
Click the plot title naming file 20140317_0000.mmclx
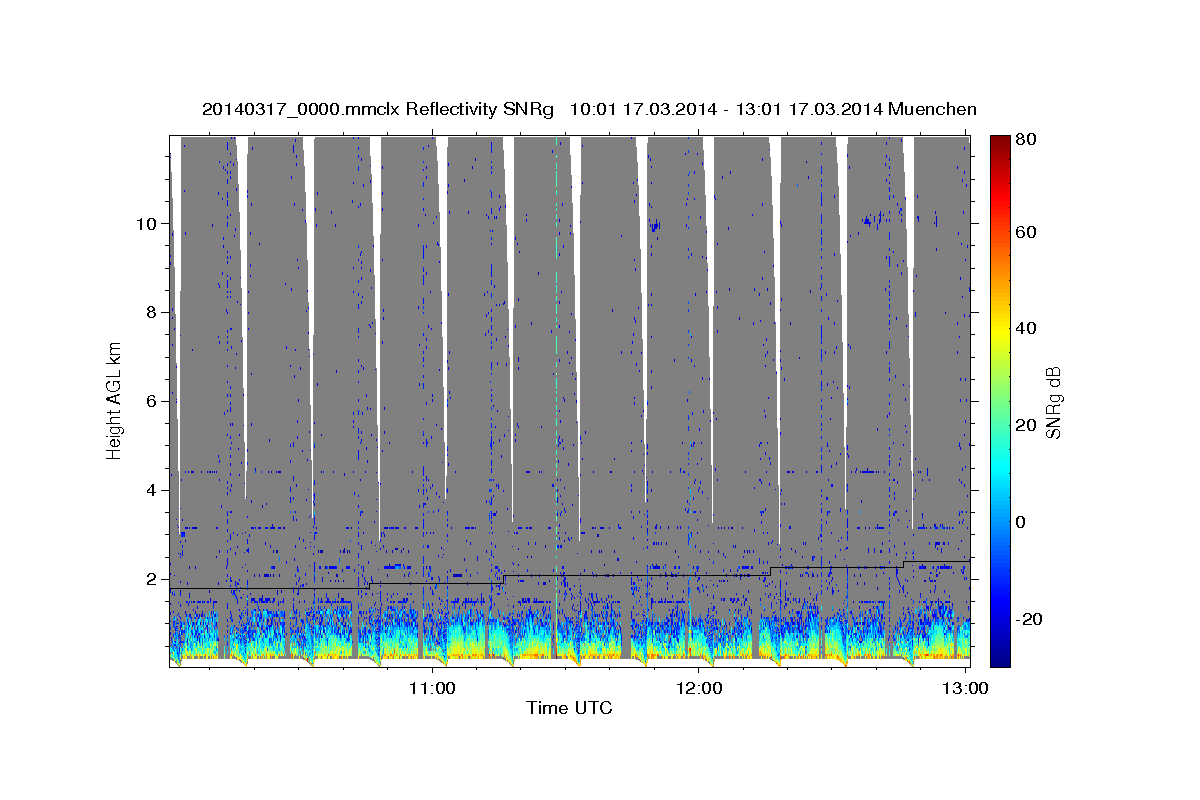(x=589, y=109)
